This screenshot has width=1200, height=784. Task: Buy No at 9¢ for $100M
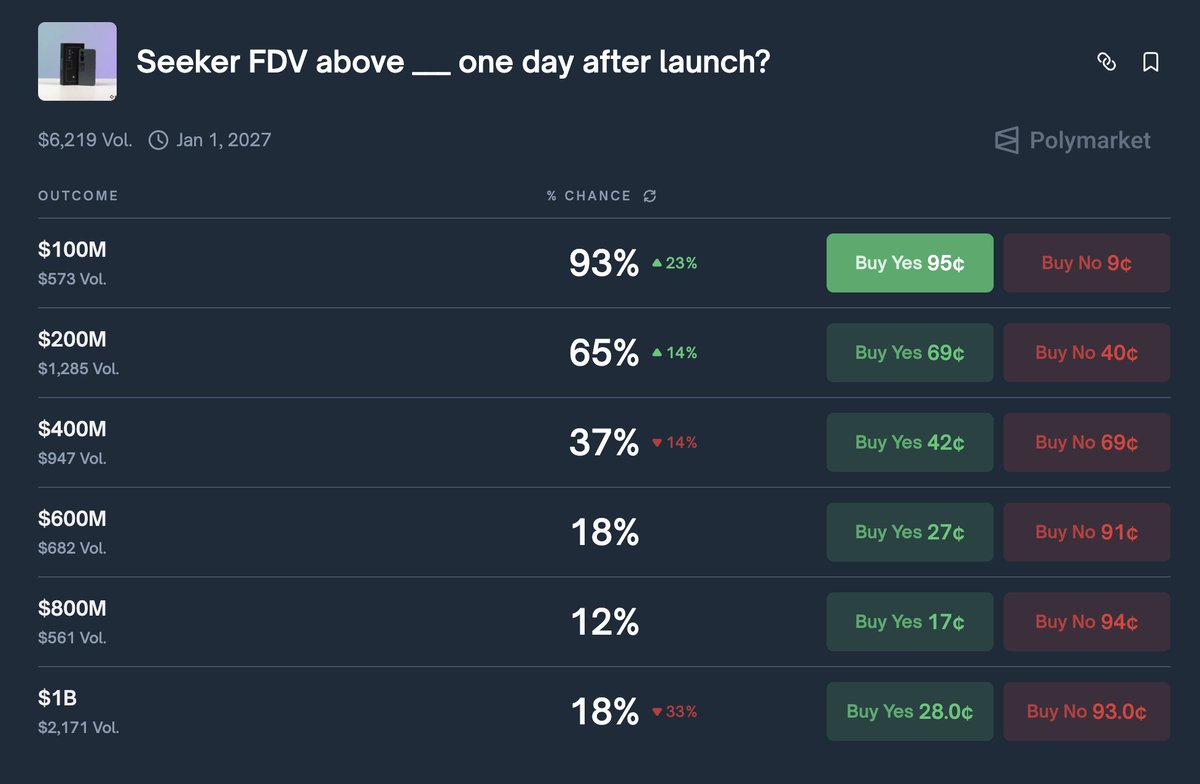point(1086,263)
